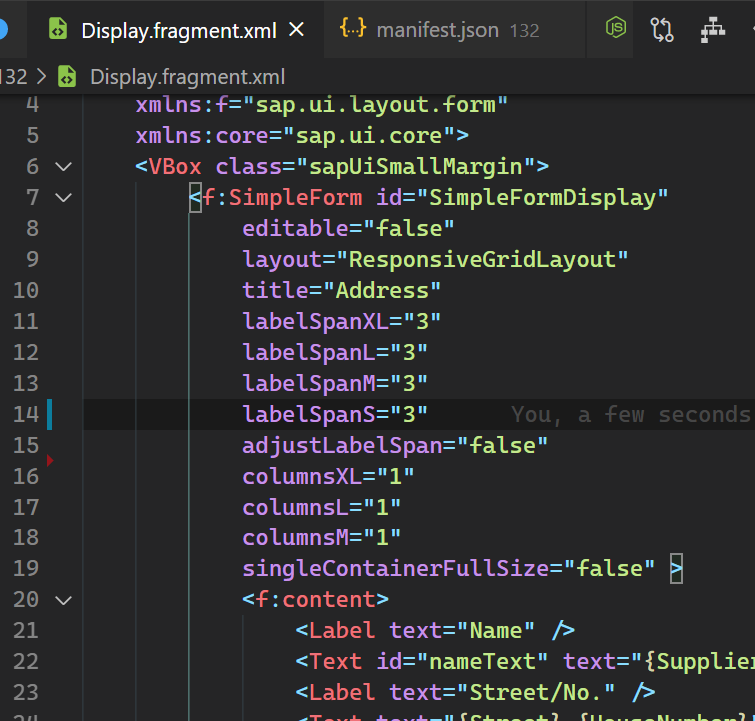Image resolution: width=755 pixels, height=721 pixels.
Task: Switch to Display.fragment.xml tab
Action: point(179,31)
